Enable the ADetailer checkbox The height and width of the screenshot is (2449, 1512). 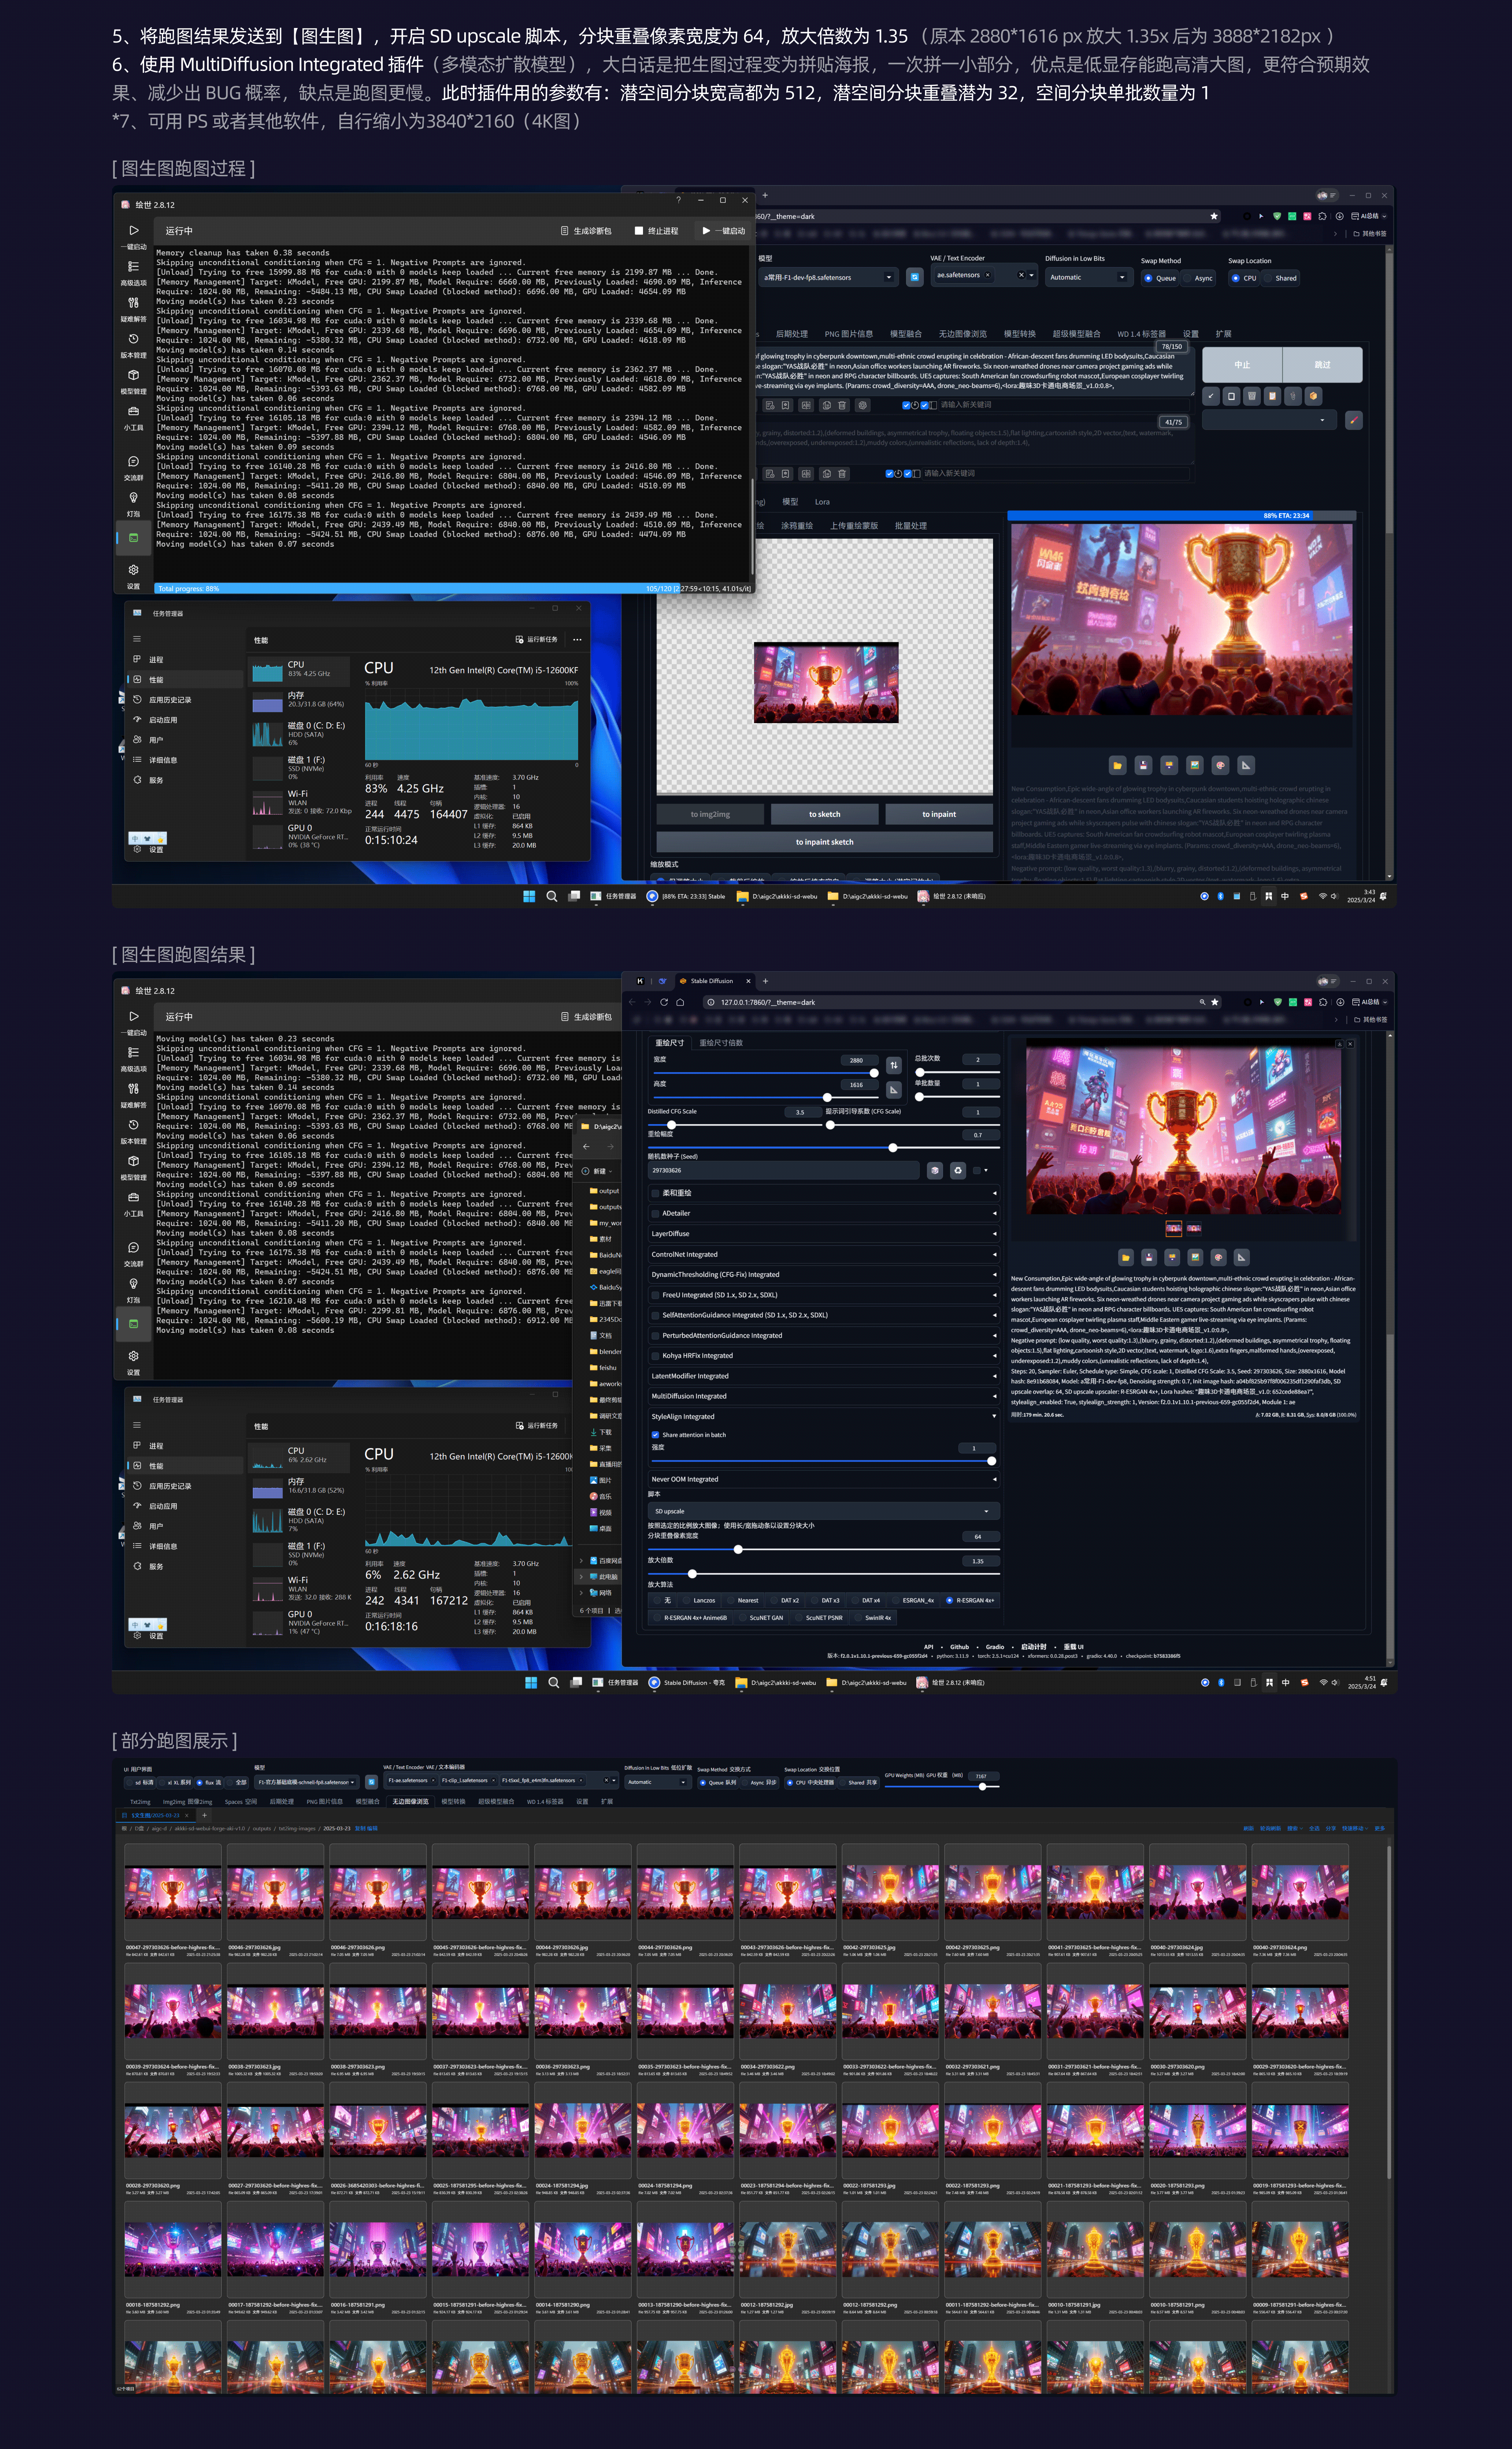point(656,1213)
